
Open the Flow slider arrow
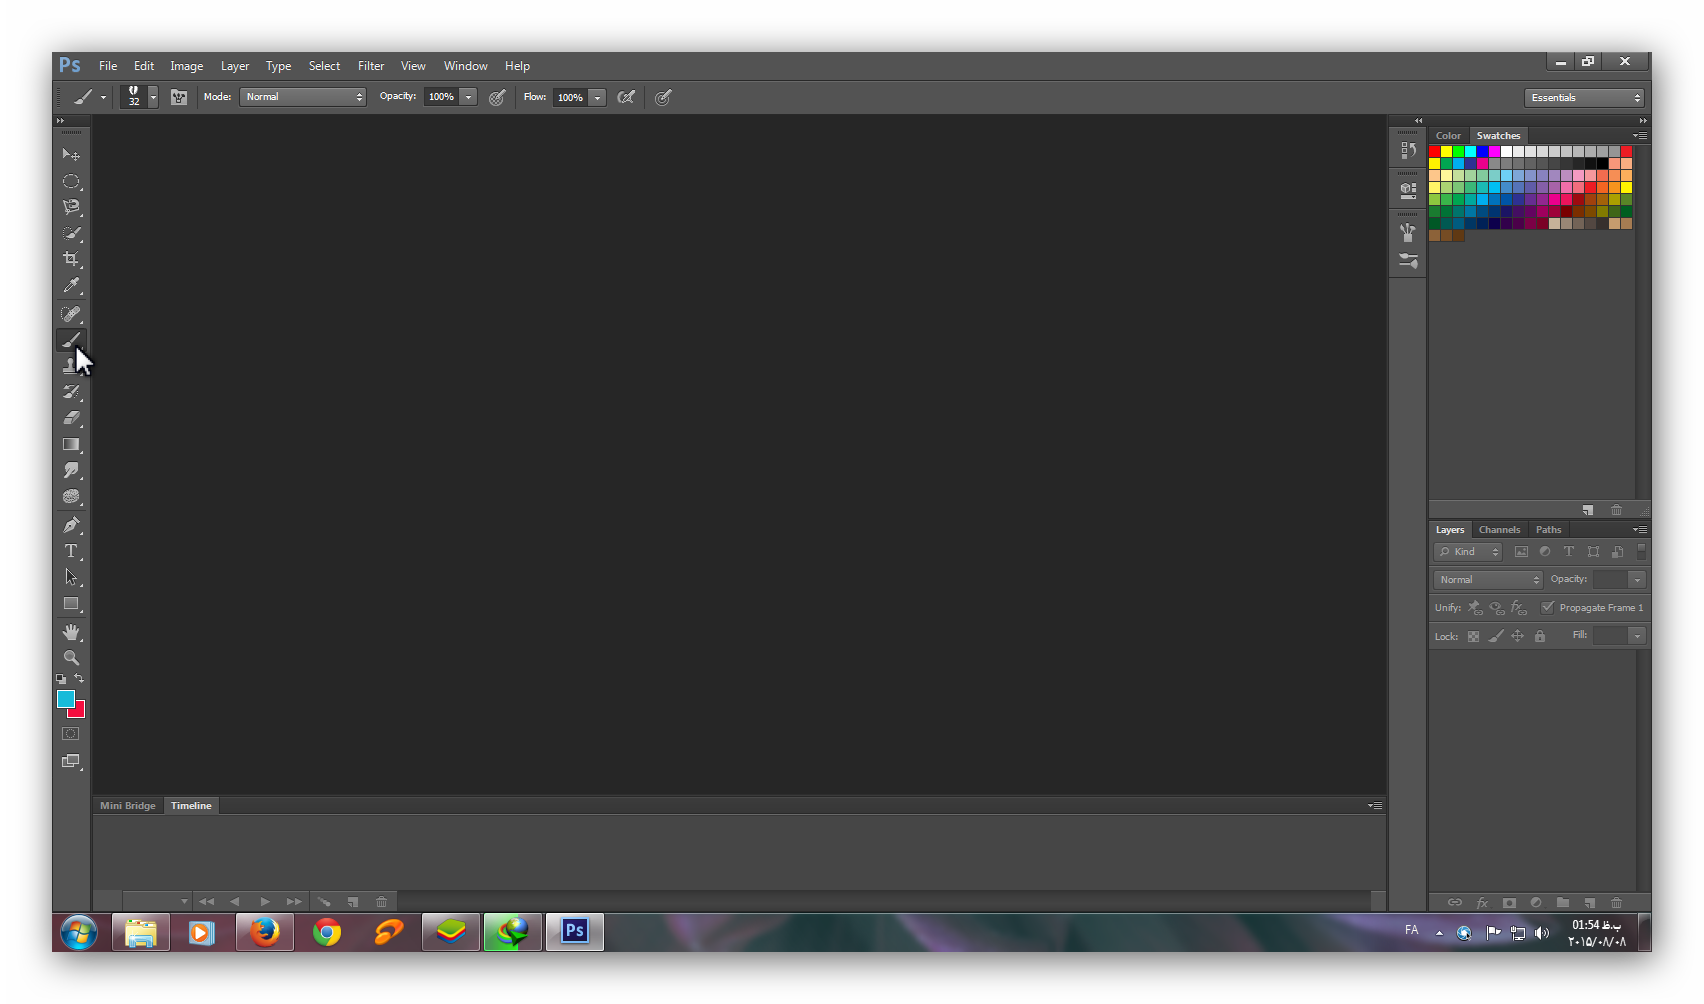[597, 97]
